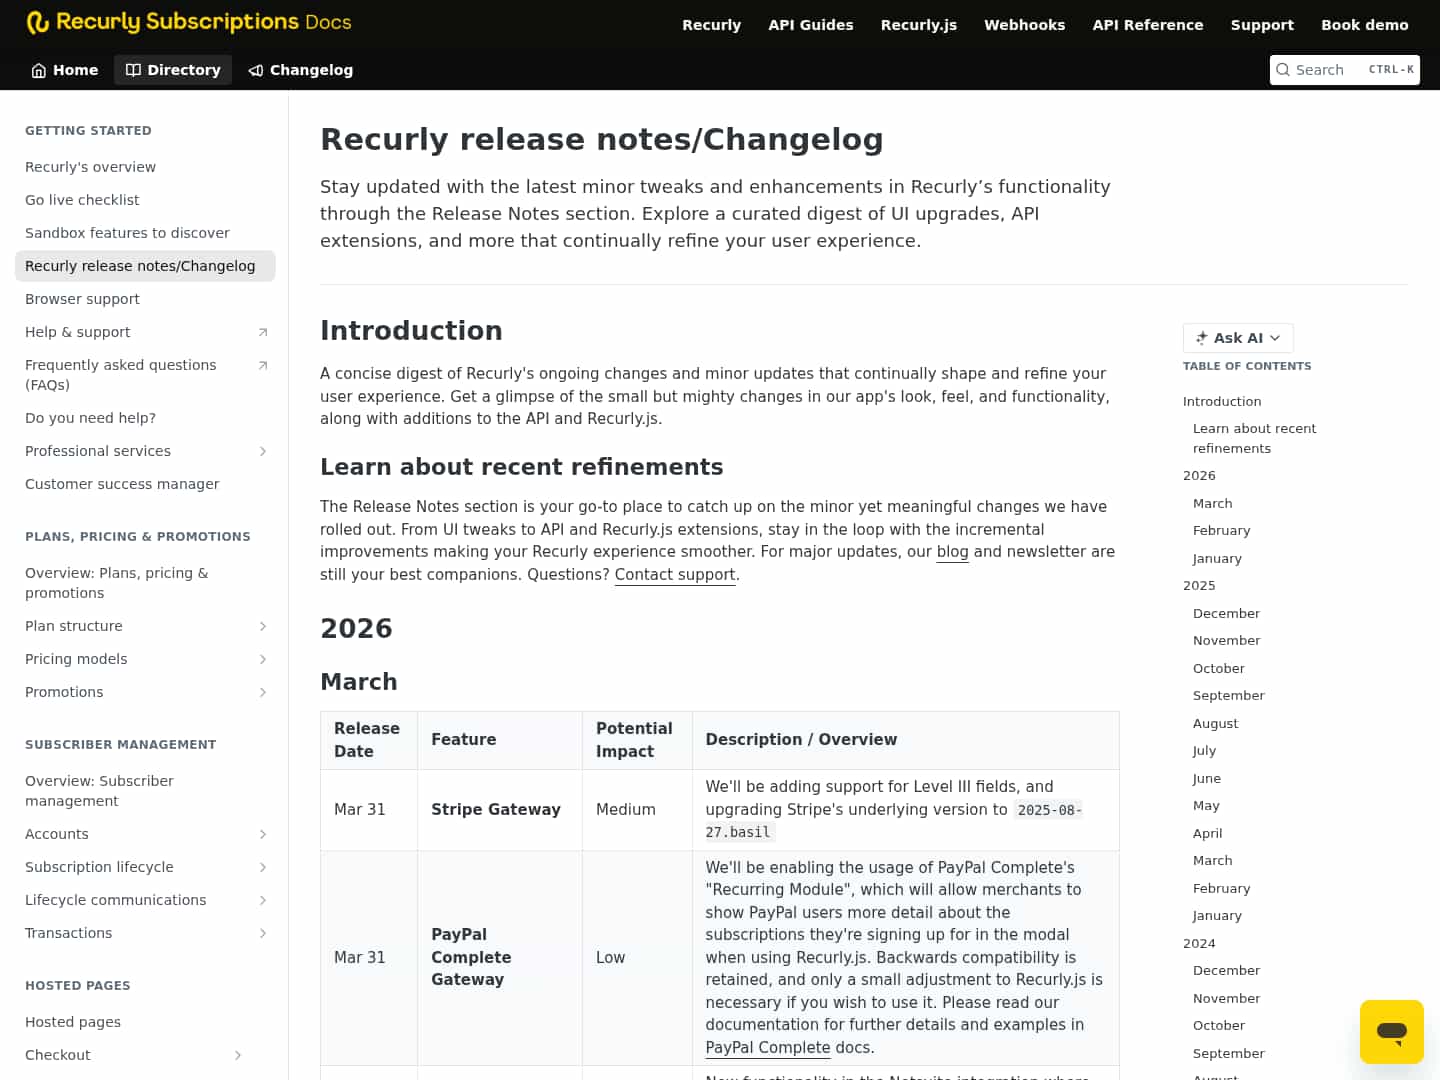Select Webhooks in the navigation menu
The height and width of the screenshot is (1080, 1440).
[x=1024, y=25]
